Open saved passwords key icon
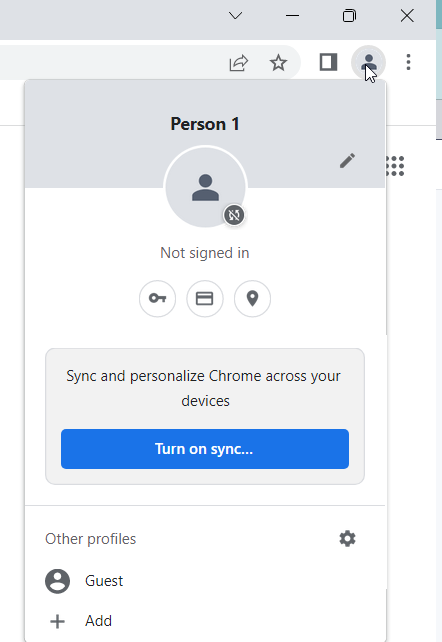 [x=158, y=298]
